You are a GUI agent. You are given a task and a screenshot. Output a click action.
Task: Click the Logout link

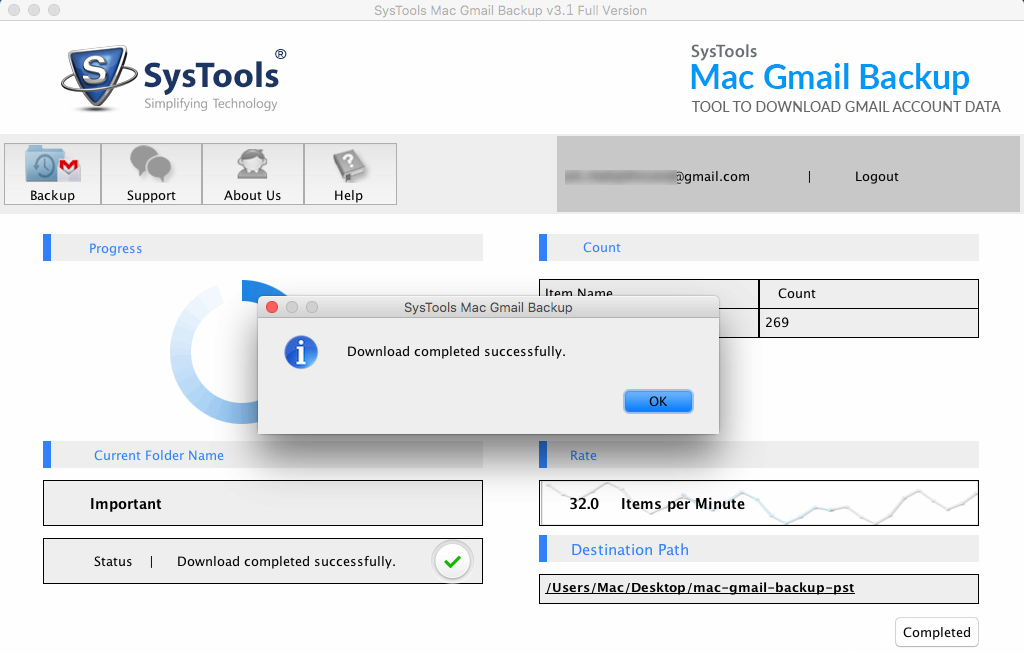876,176
